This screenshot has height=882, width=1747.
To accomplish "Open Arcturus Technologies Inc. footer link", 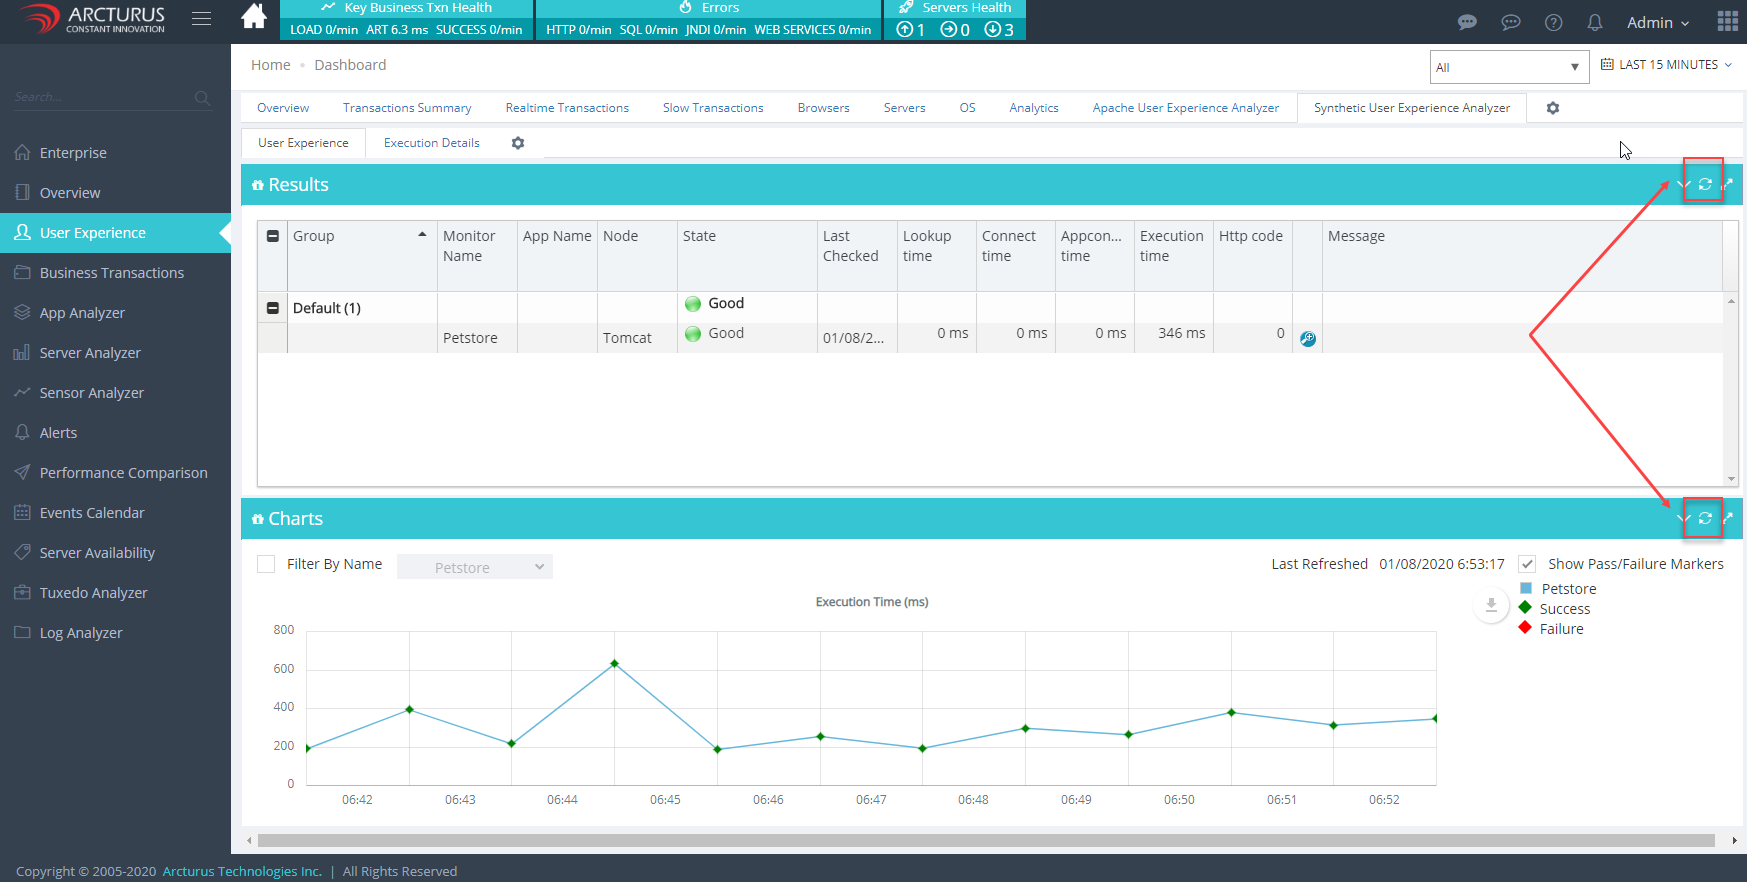I will [x=242, y=871].
